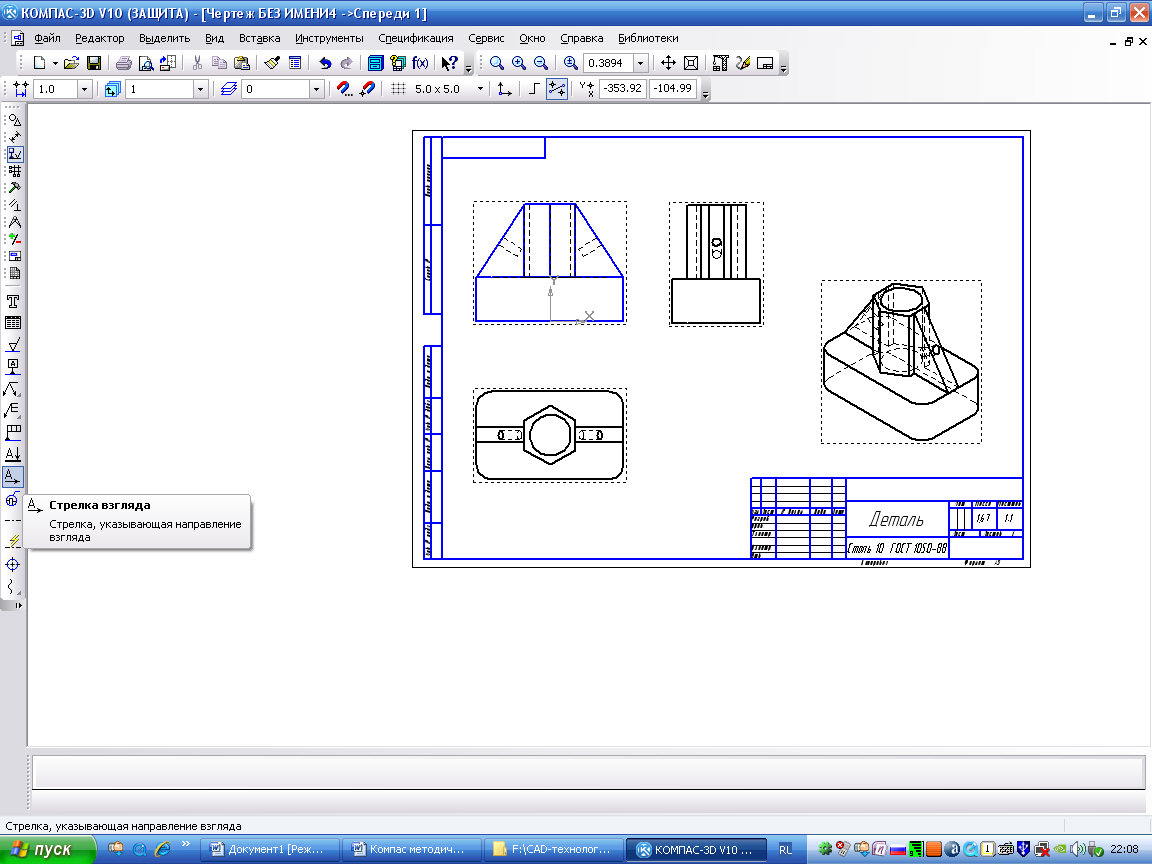The height and width of the screenshot is (864, 1152).
Task: Click the Open file icon
Action: (x=71, y=63)
